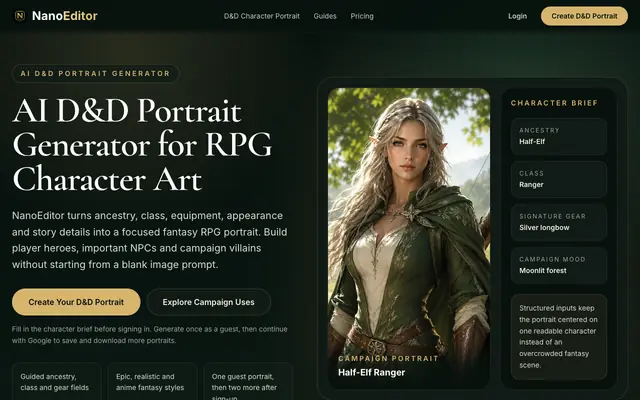The width and height of the screenshot is (640, 400).
Task: Click the Create D&D Portrait header button
Action: [x=584, y=16]
